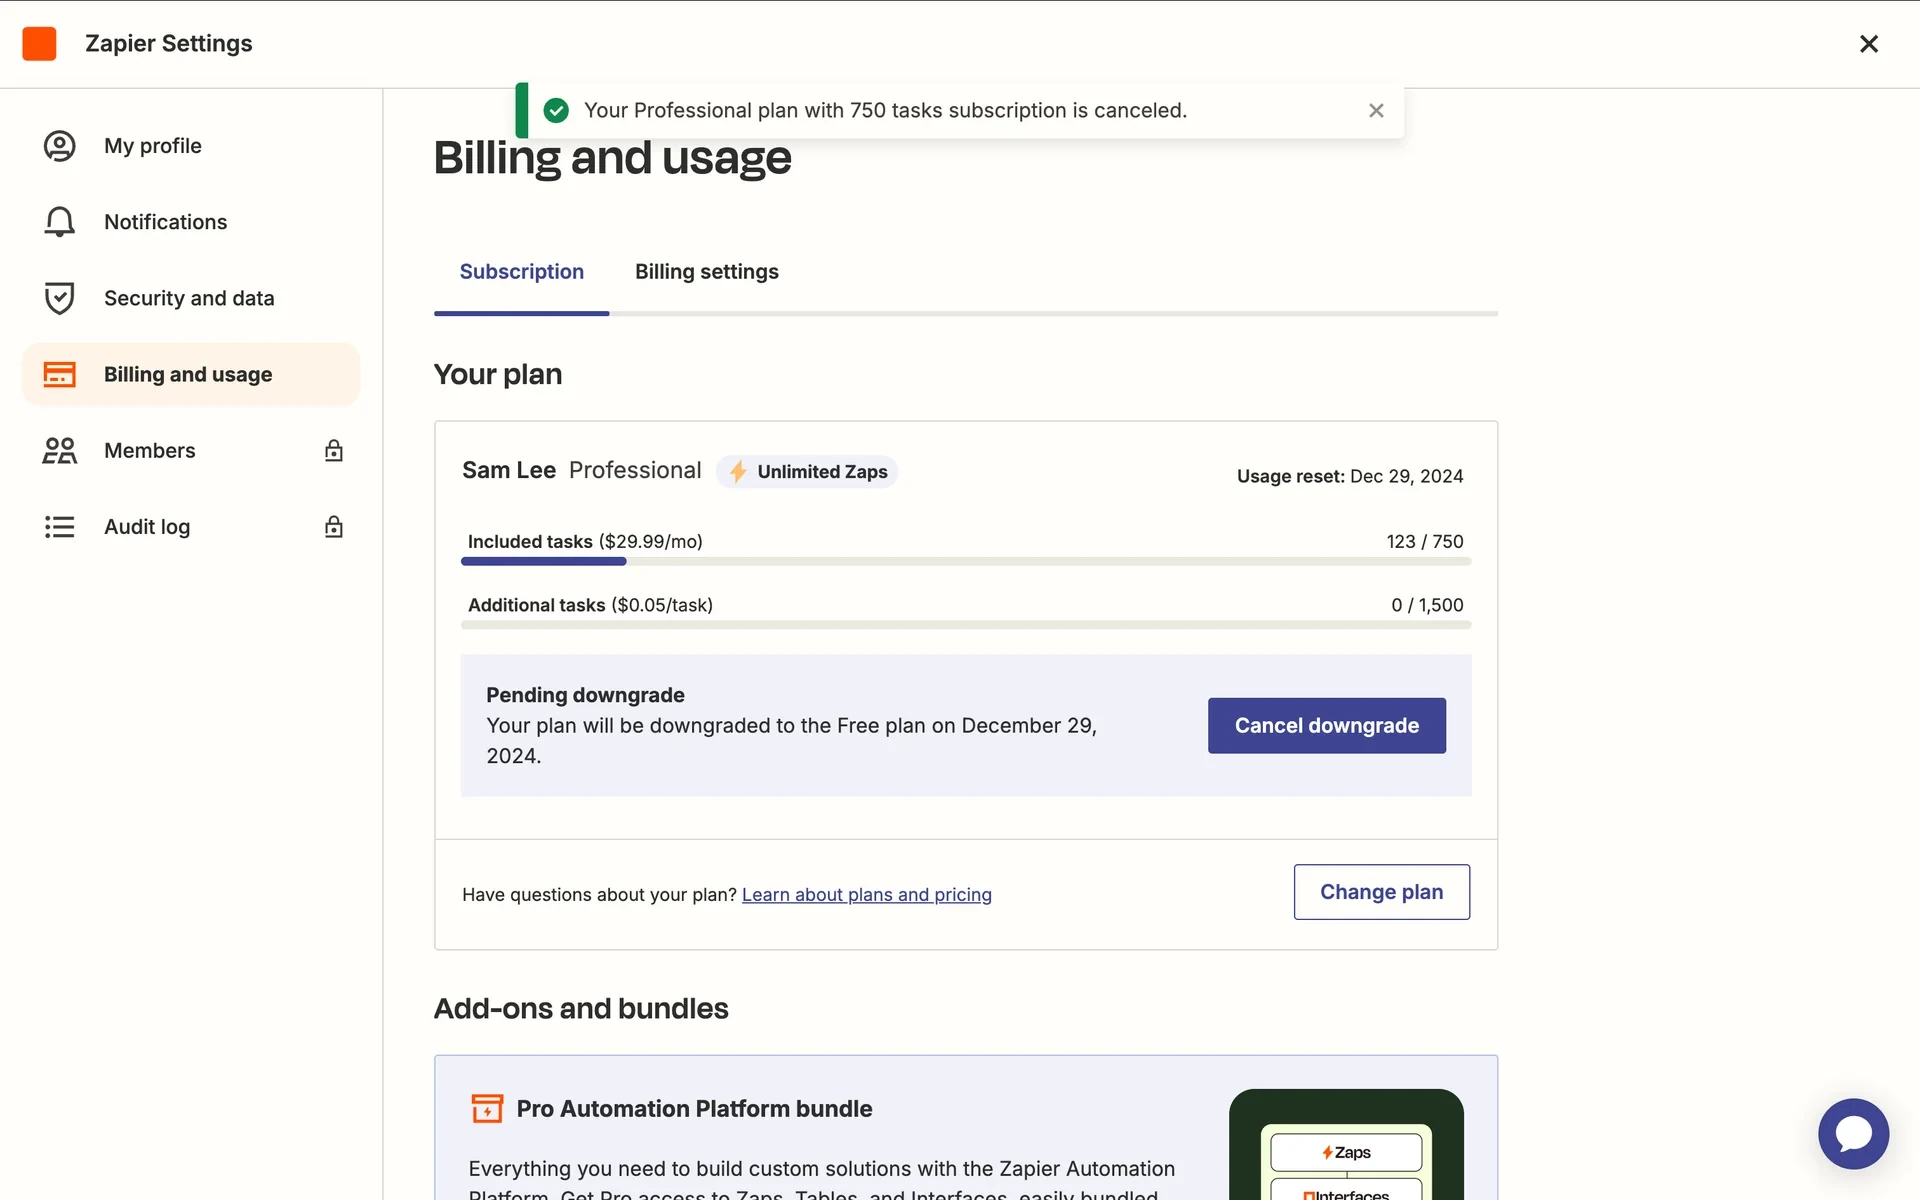Click the 123 / 750 task count
Viewport: 1920px width, 1200px height.
1424,541
